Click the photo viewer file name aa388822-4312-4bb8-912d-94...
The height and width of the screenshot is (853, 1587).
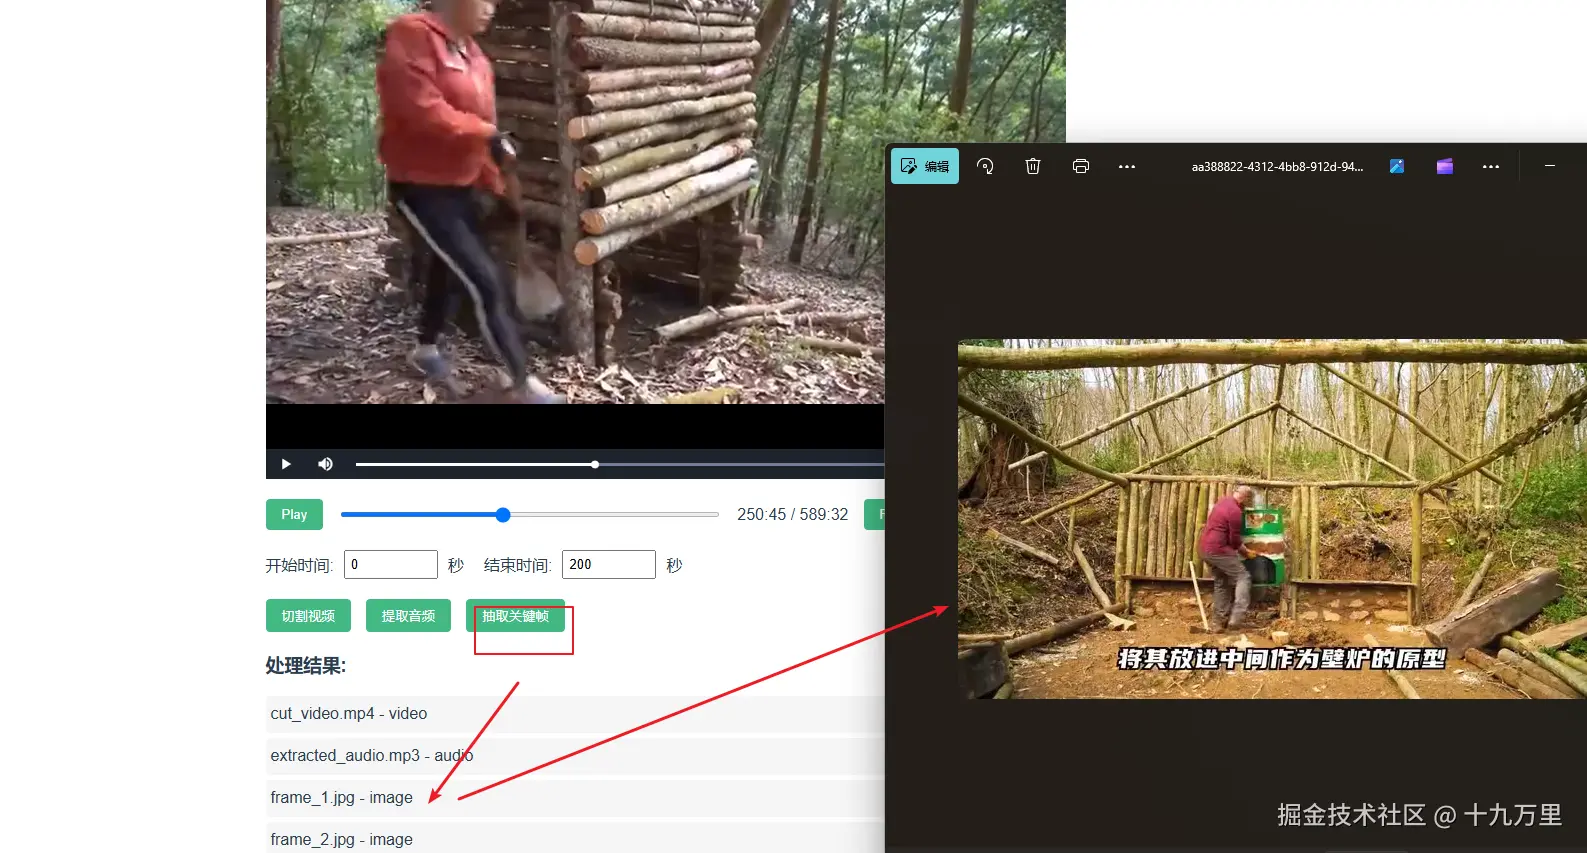tap(1277, 167)
